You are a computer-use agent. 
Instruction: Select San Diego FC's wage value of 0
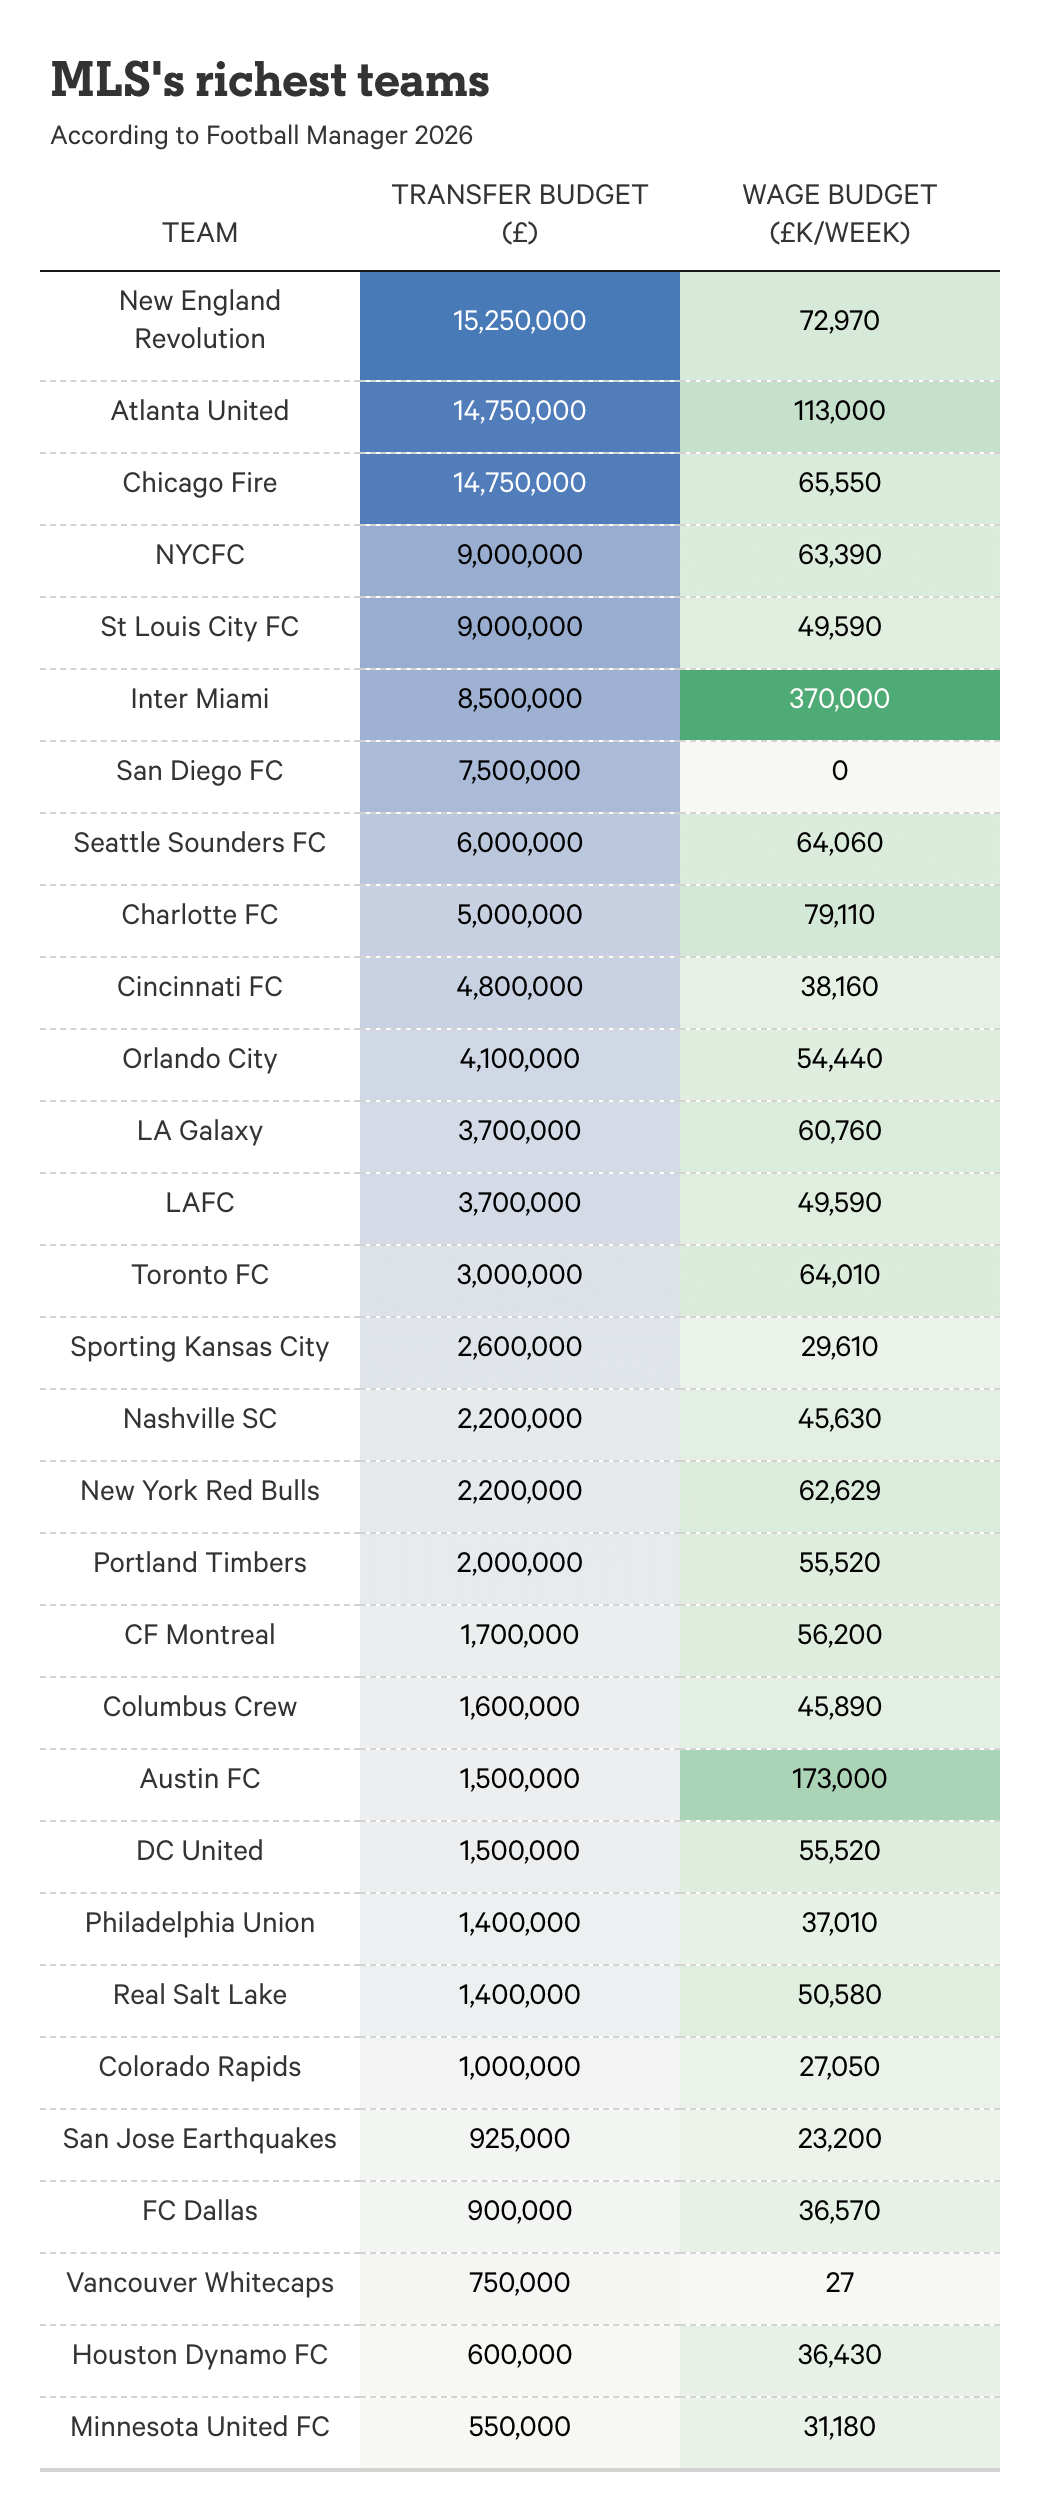839,770
